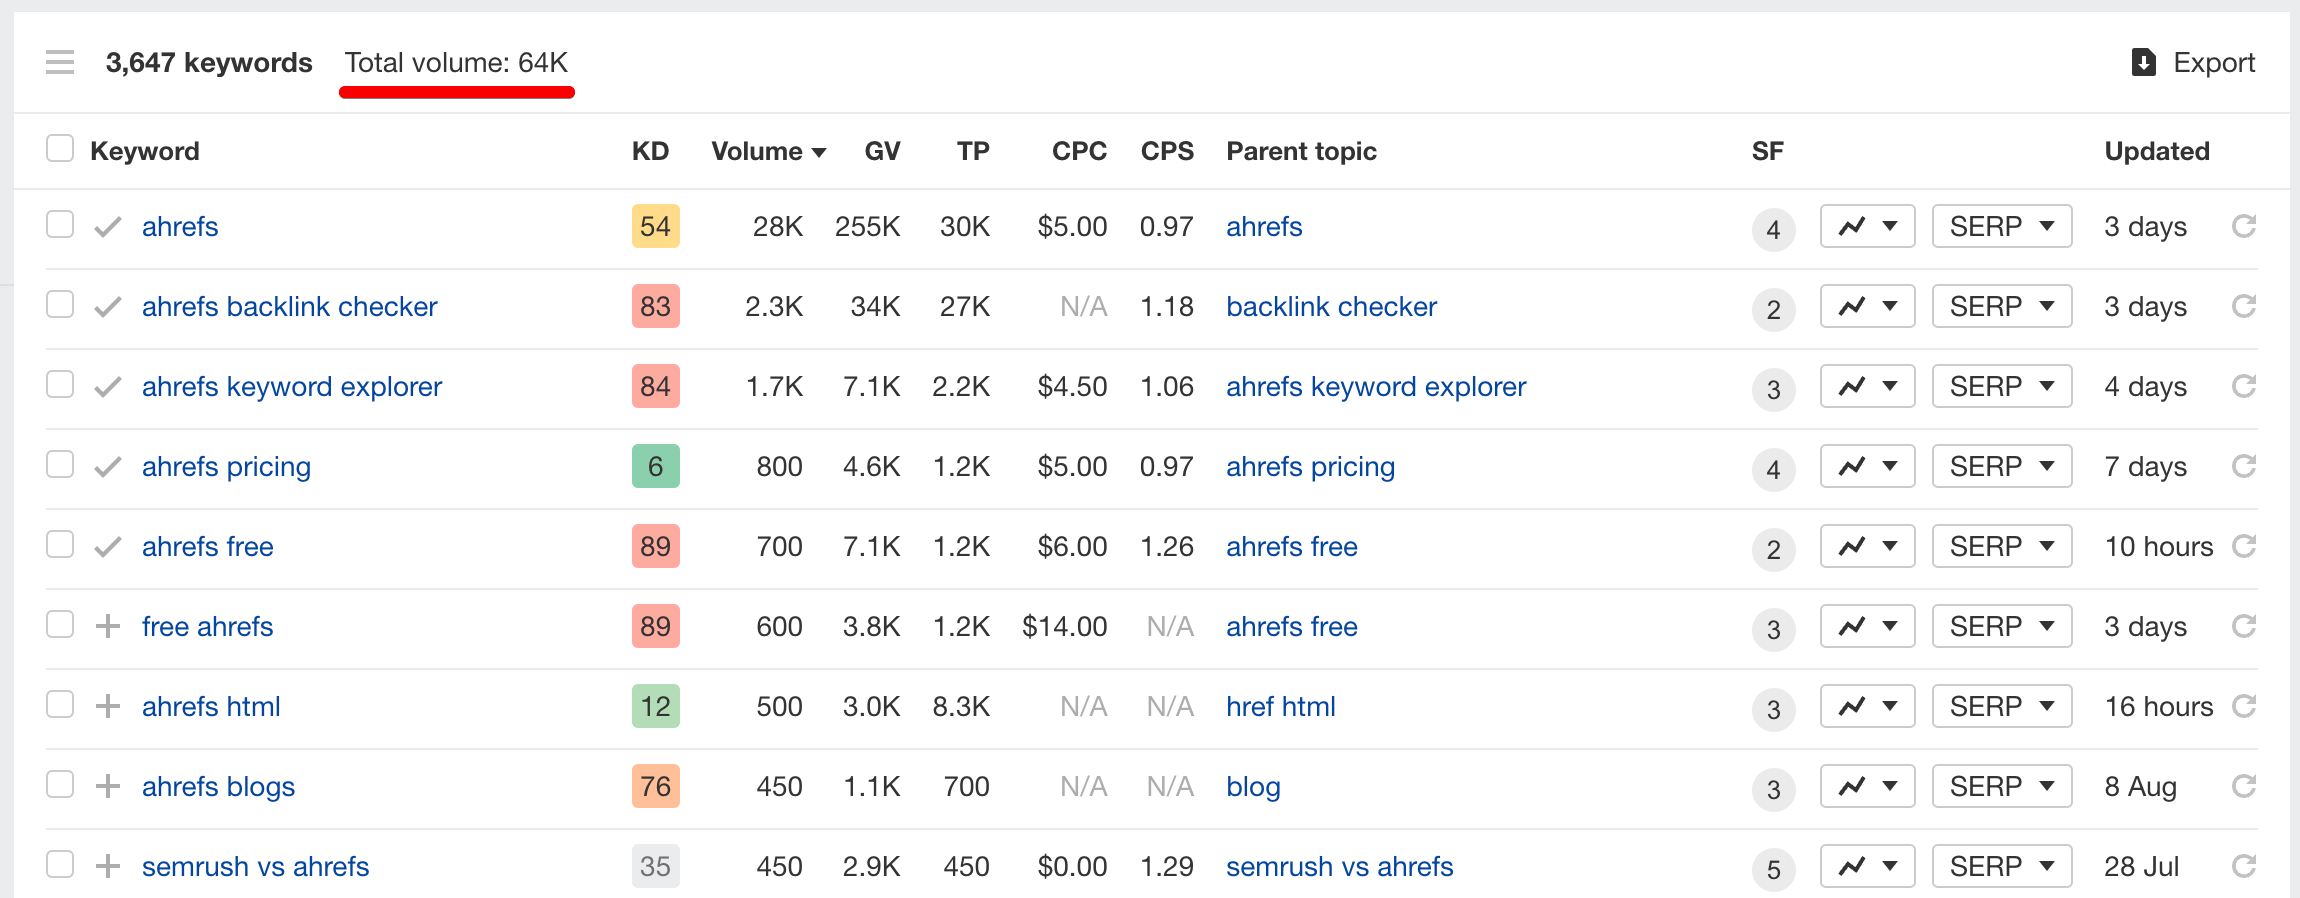Sort by the Updated column header
This screenshot has width=2300, height=898.
coord(2157,151)
